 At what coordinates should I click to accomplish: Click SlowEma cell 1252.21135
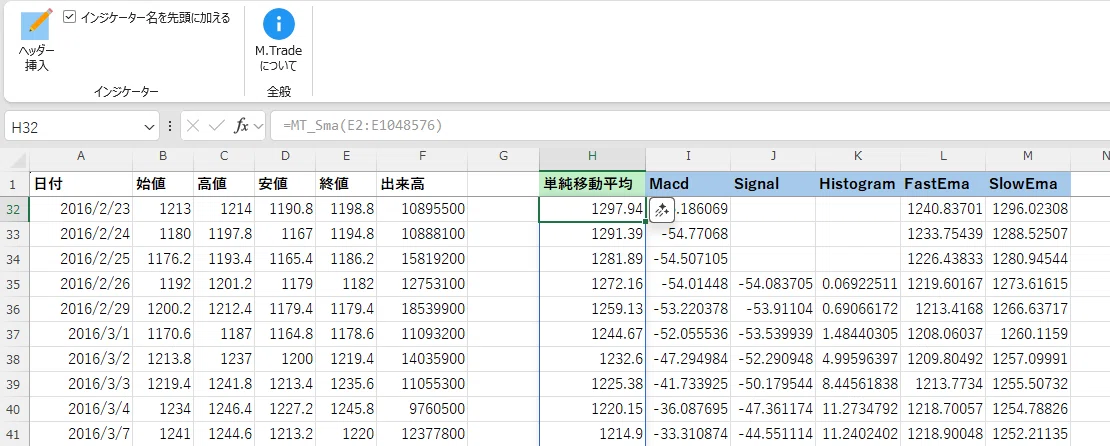(x=1028, y=433)
